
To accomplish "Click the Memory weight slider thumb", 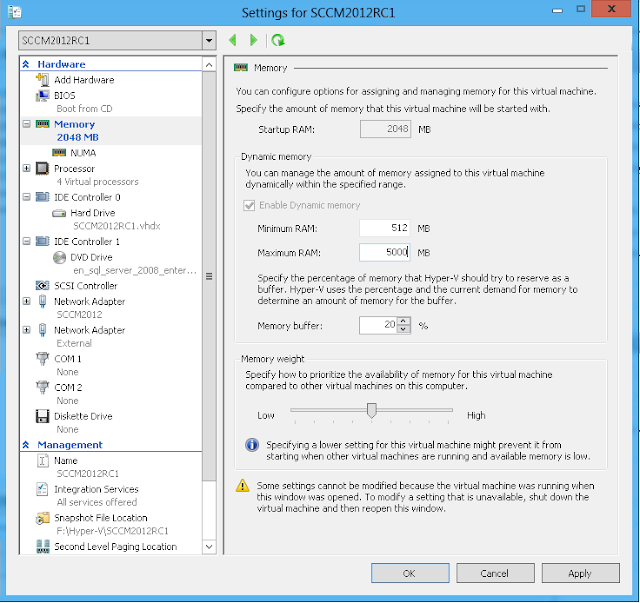I will click(371, 410).
